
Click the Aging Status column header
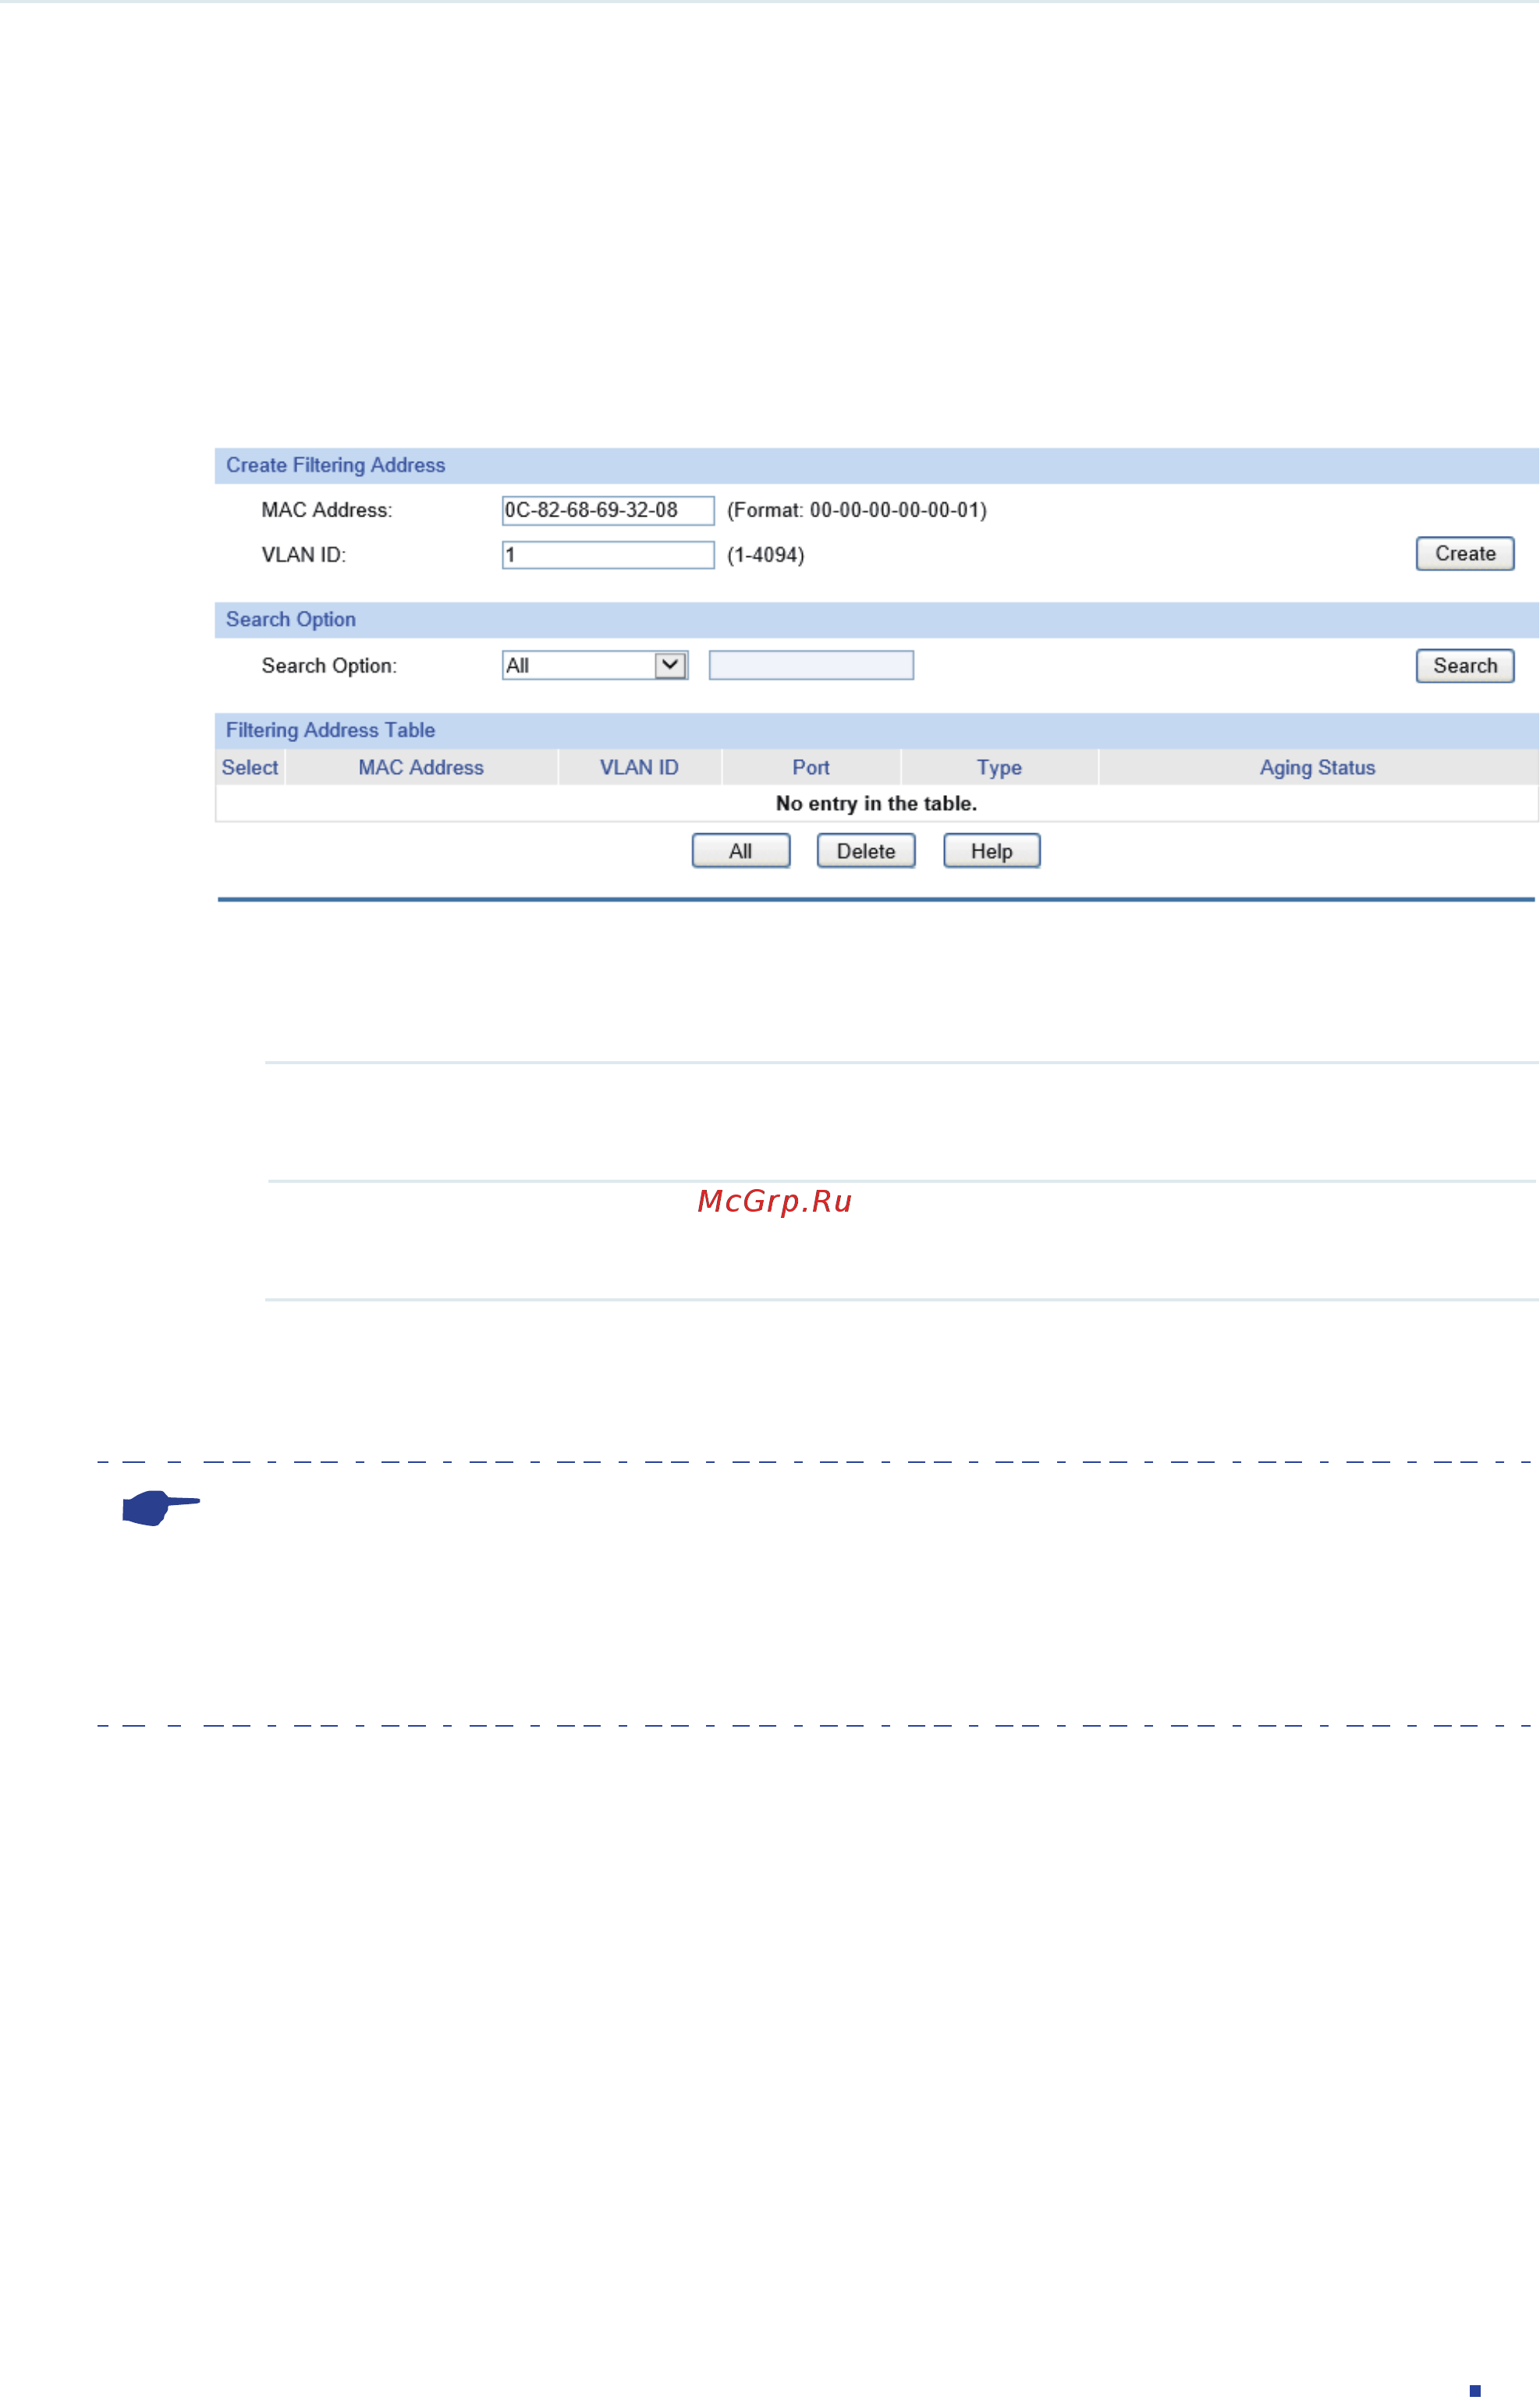coord(1317,767)
